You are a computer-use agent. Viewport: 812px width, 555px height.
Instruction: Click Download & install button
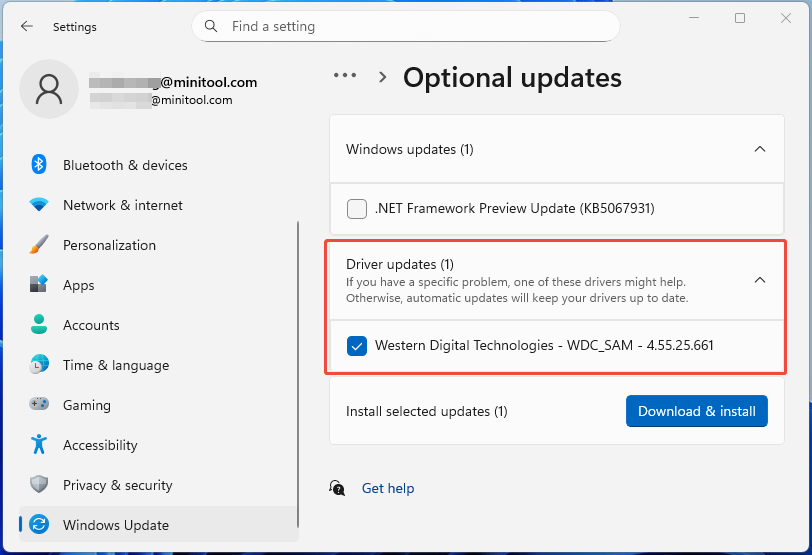697,411
